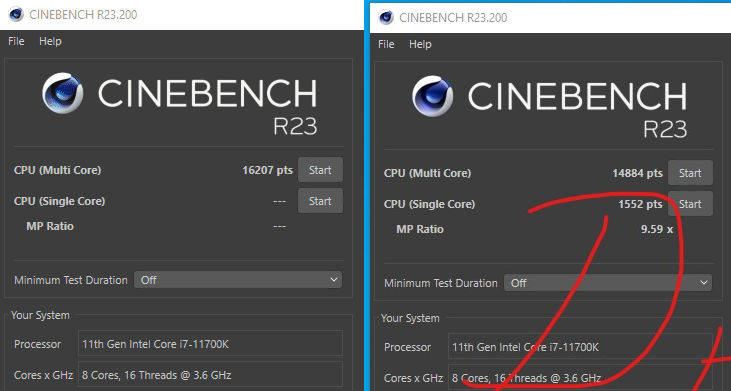Image resolution: width=731 pixels, height=391 pixels.
Task: Start Multi Core test in right window
Action: 690,173
